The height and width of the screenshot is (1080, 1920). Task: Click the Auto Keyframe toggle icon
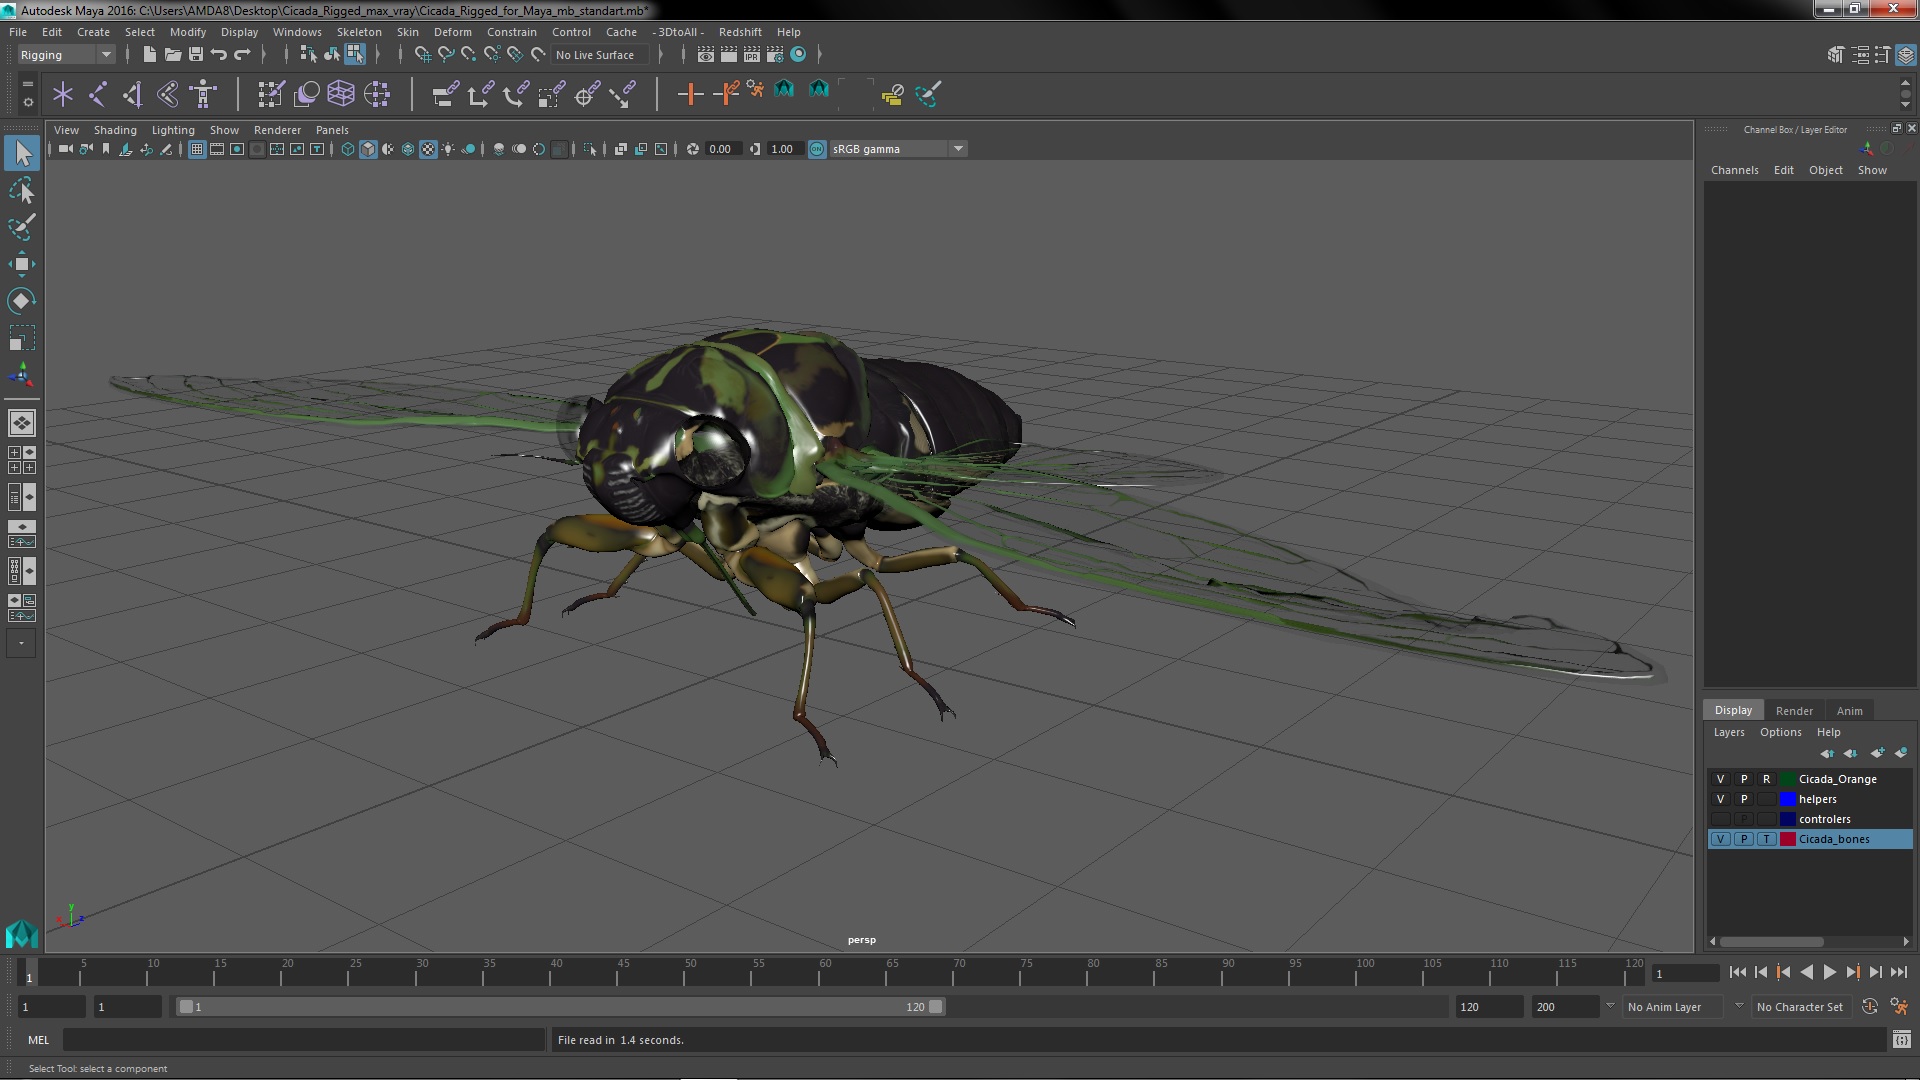1869,1007
